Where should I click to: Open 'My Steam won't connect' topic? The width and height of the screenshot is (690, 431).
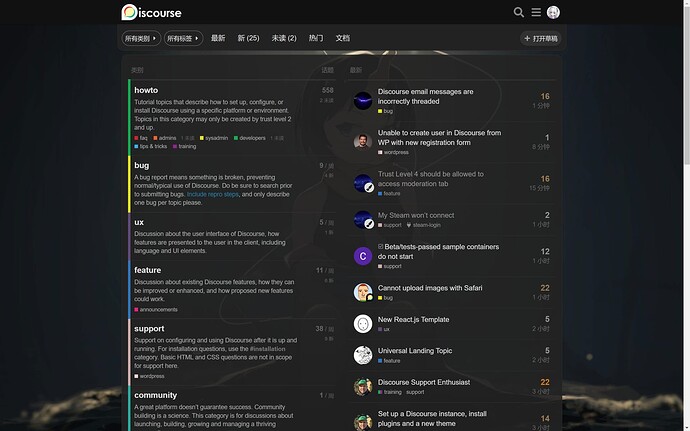[416, 215]
